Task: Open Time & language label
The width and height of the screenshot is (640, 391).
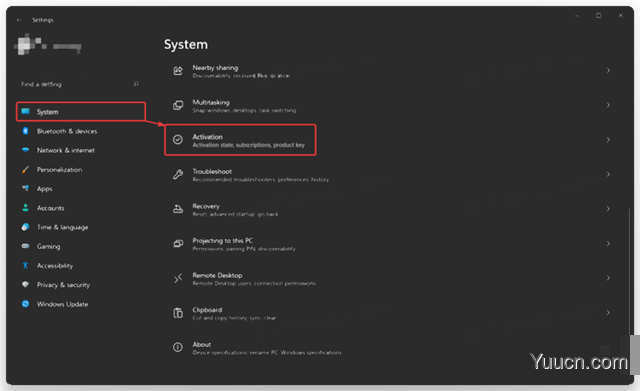Action: click(62, 227)
